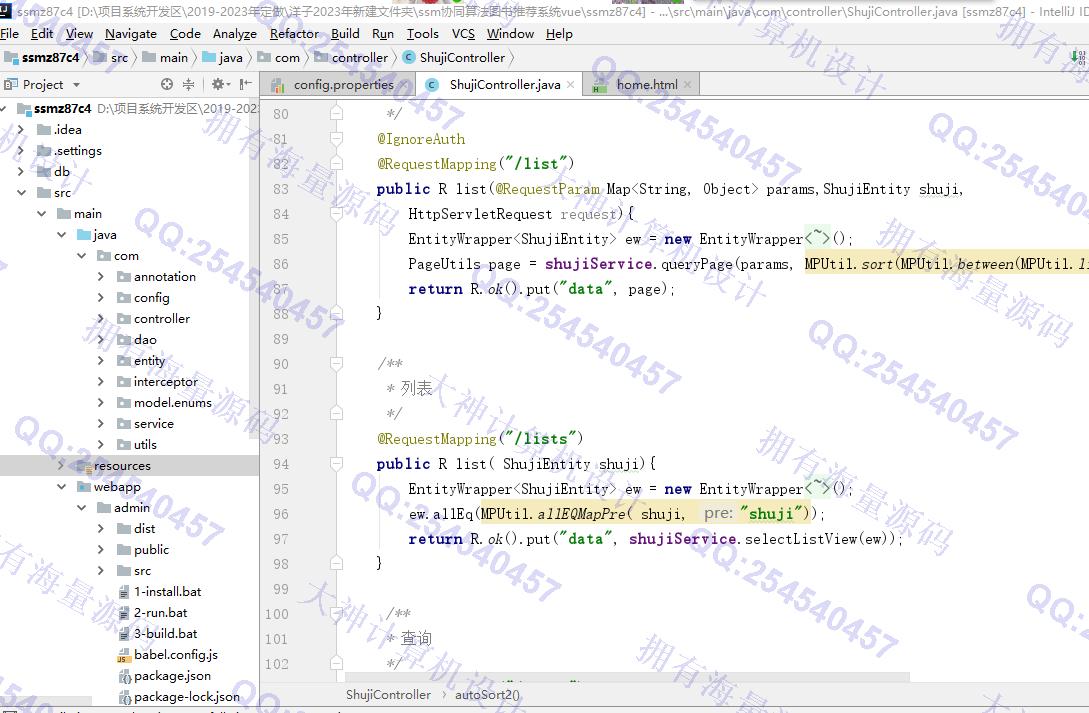1089x713 pixels.
Task: Select the public folder in tree
Action: (x=151, y=550)
